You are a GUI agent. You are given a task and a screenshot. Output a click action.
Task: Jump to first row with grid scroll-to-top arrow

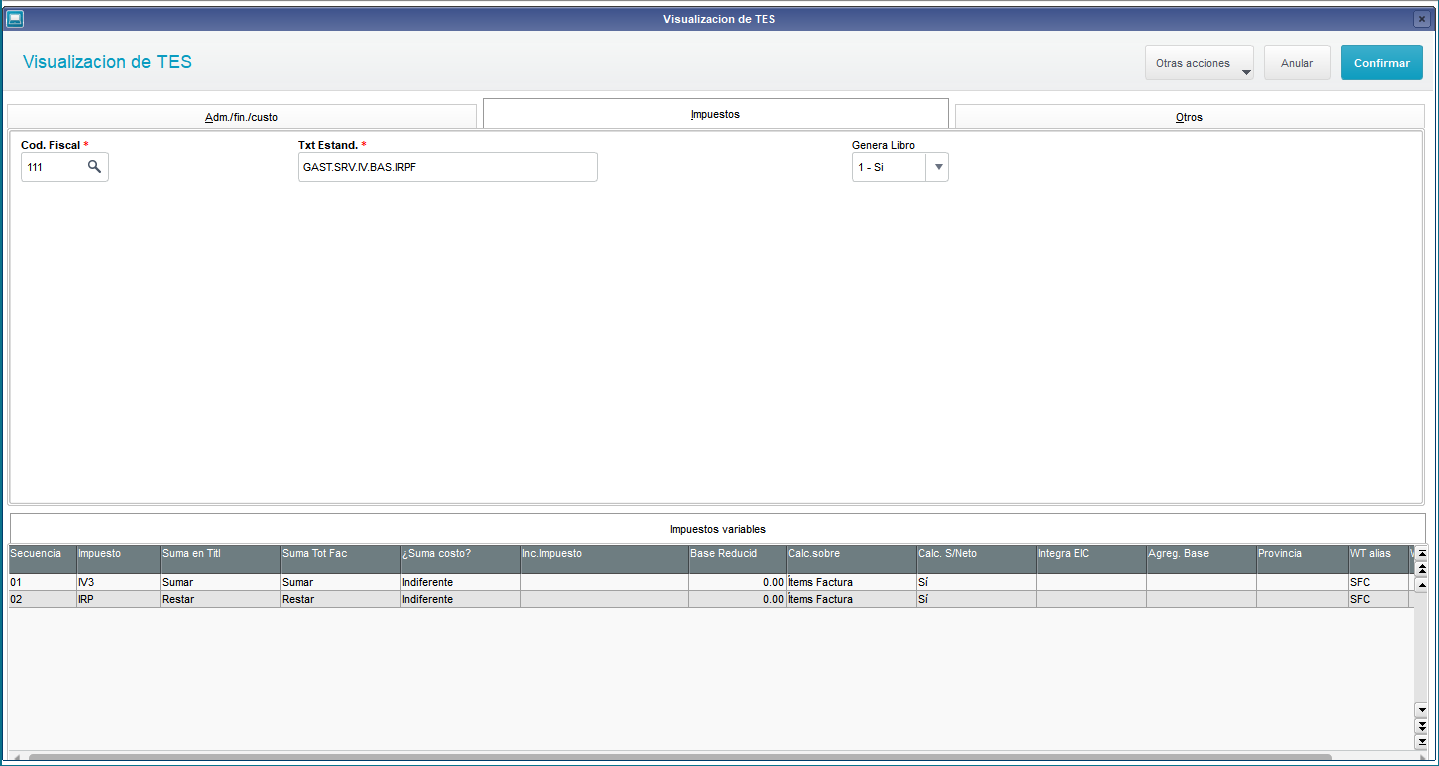1422,552
